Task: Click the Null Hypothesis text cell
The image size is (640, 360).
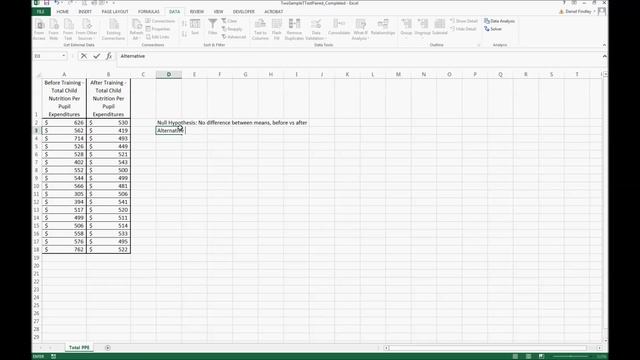Action: [232, 122]
